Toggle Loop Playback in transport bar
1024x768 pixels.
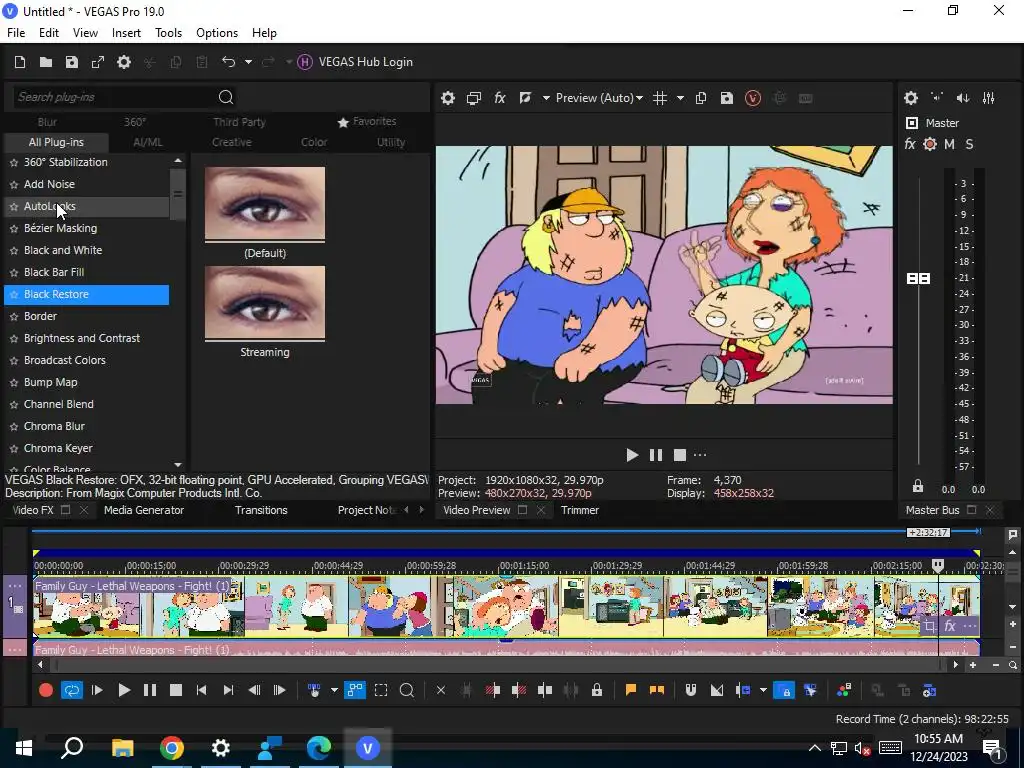pyautogui.click(x=72, y=690)
